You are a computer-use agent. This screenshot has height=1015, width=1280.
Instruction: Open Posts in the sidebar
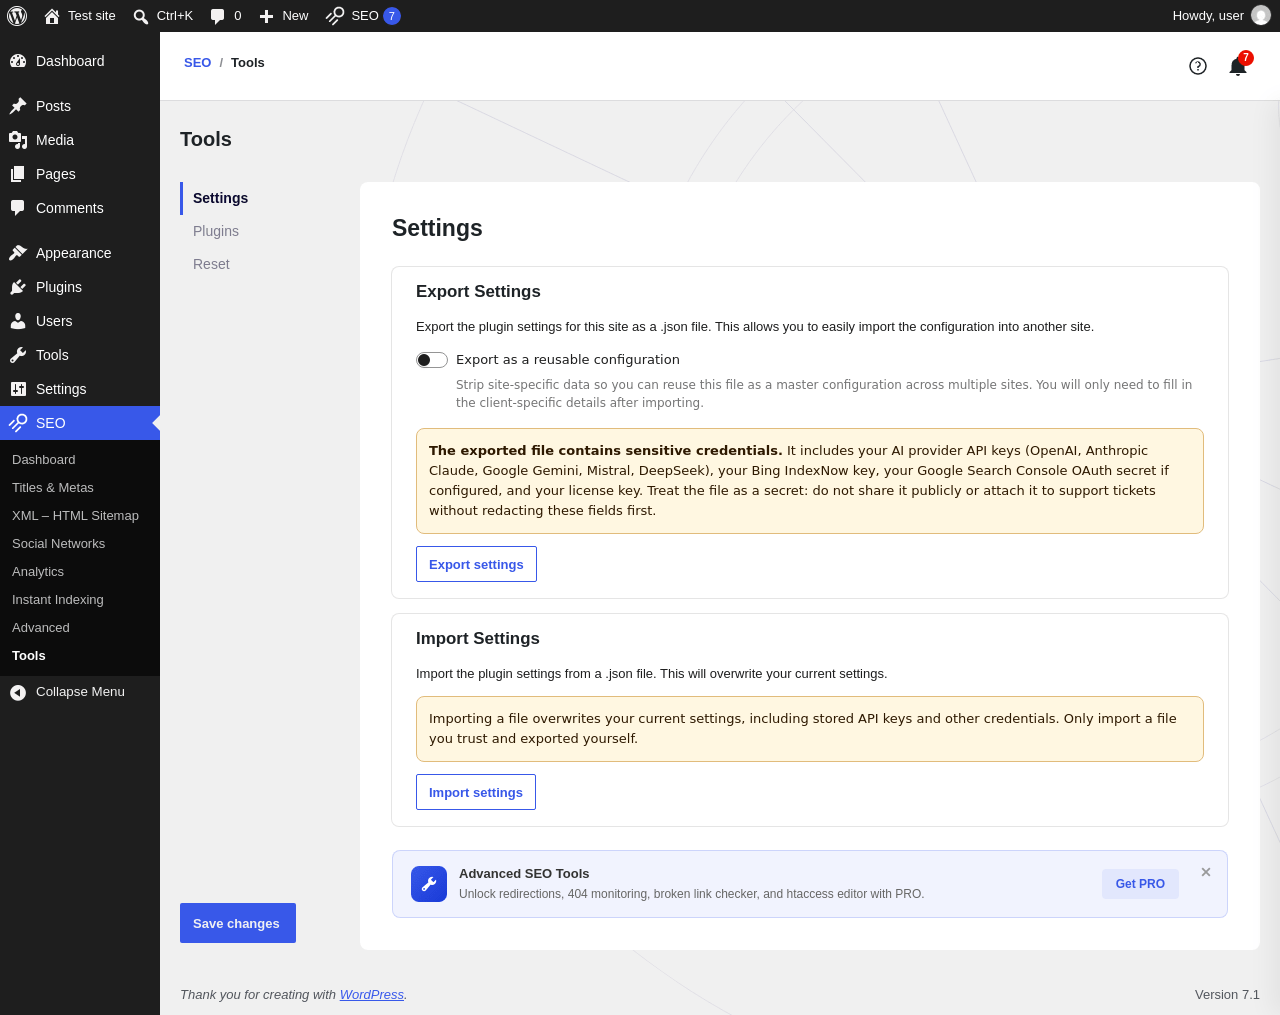click(x=80, y=106)
